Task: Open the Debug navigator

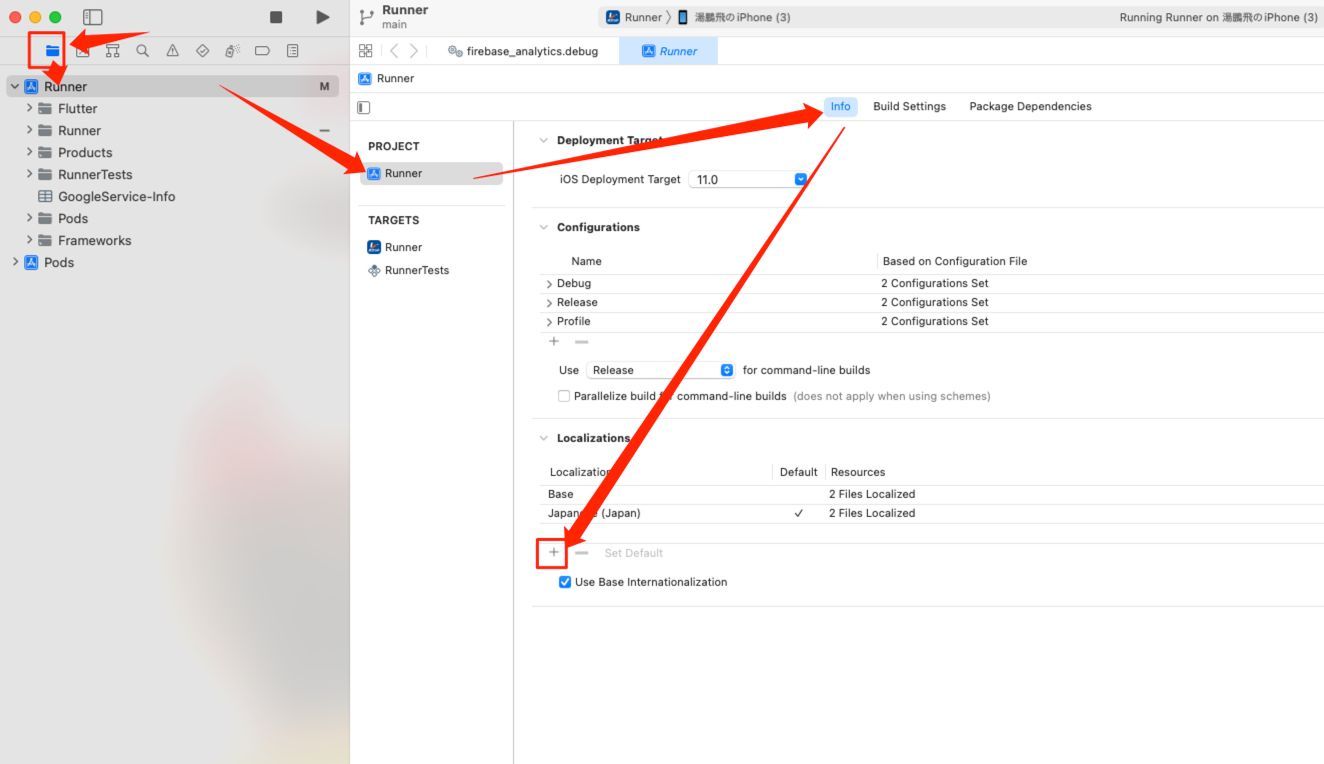Action: pos(232,51)
